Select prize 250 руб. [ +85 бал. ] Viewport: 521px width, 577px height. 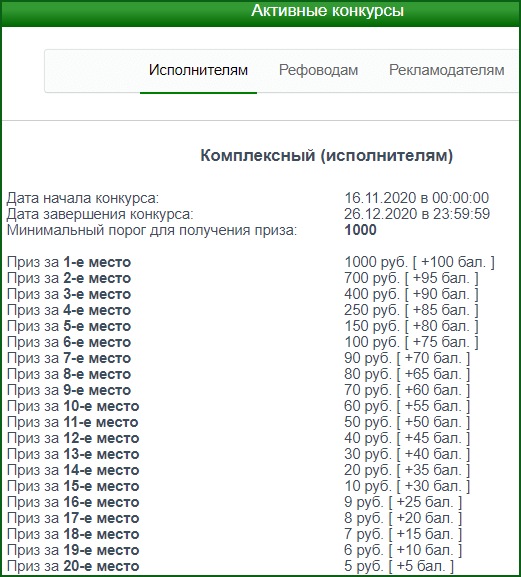point(411,310)
